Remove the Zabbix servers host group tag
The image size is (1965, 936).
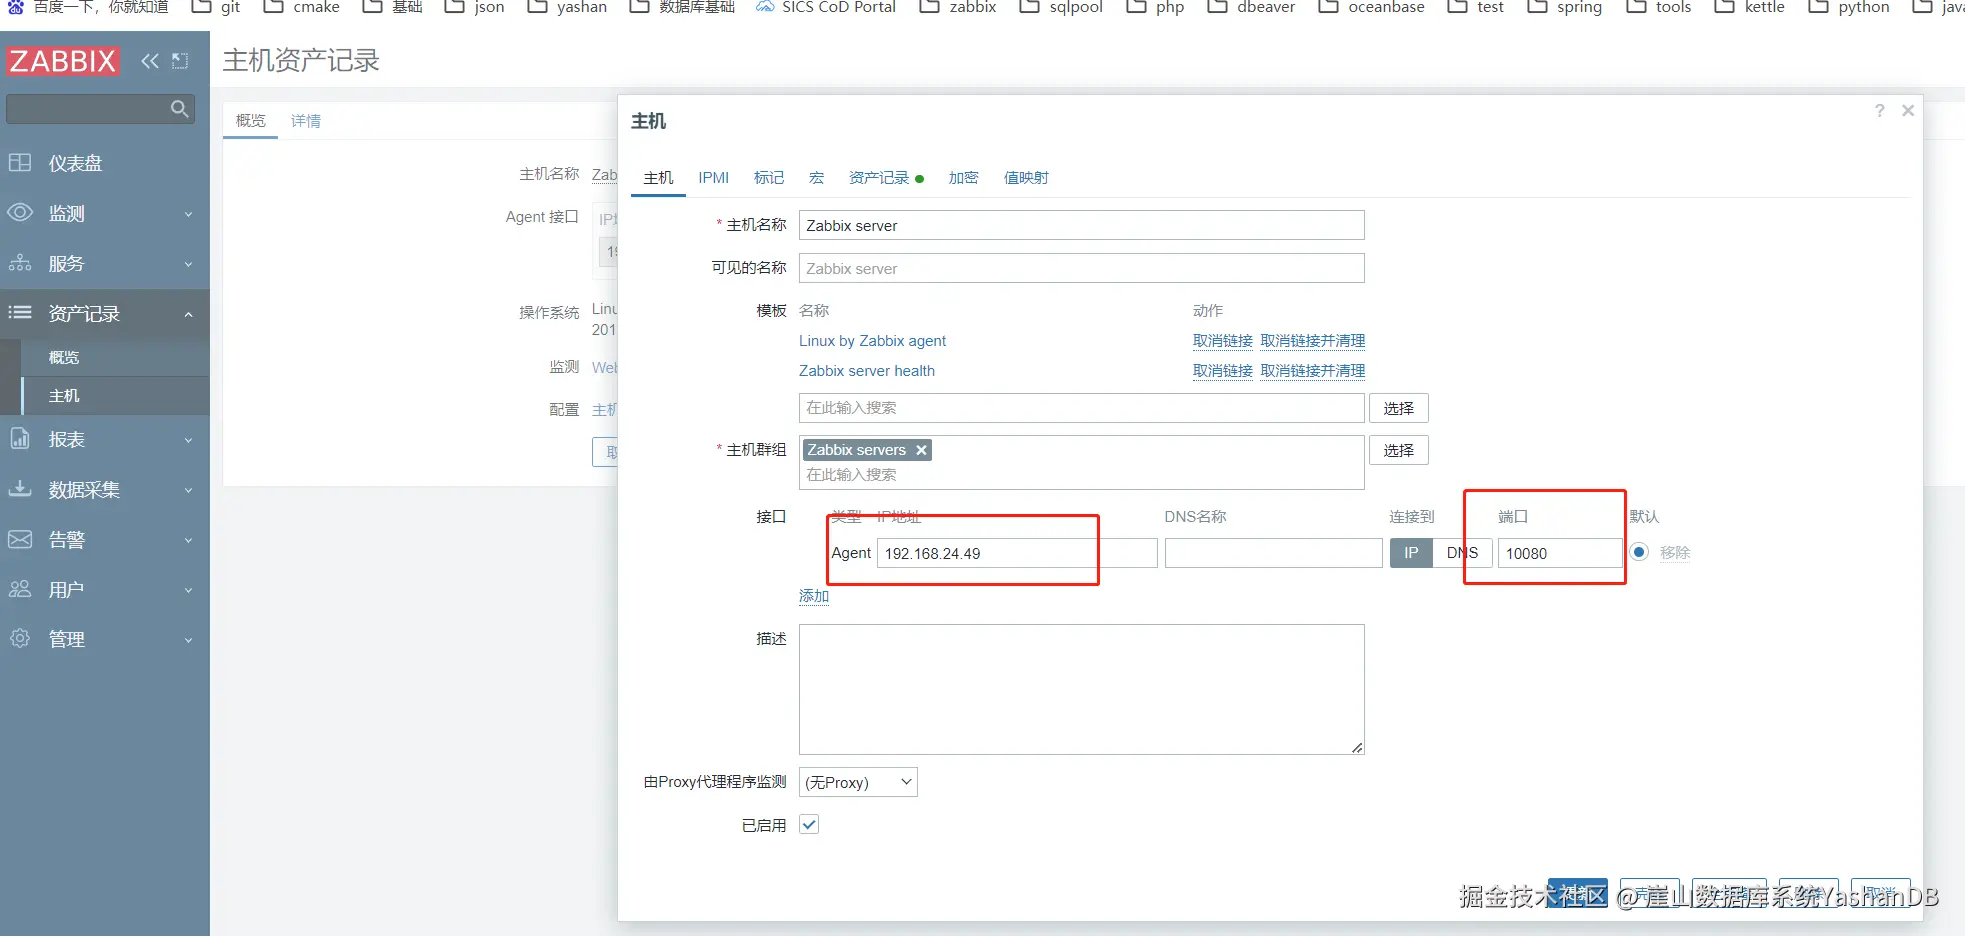click(x=921, y=450)
